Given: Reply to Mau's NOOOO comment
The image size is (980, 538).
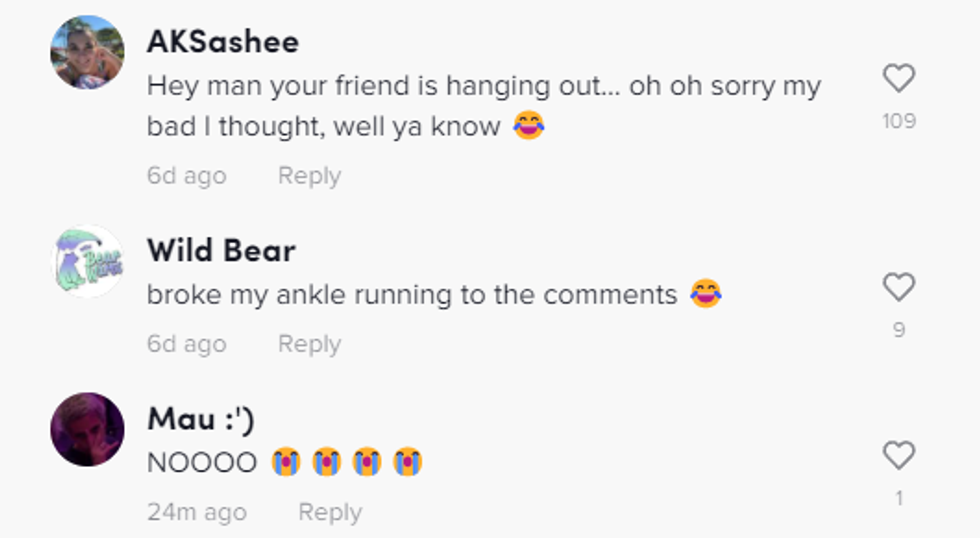Looking at the screenshot, I should [x=330, y=512].
